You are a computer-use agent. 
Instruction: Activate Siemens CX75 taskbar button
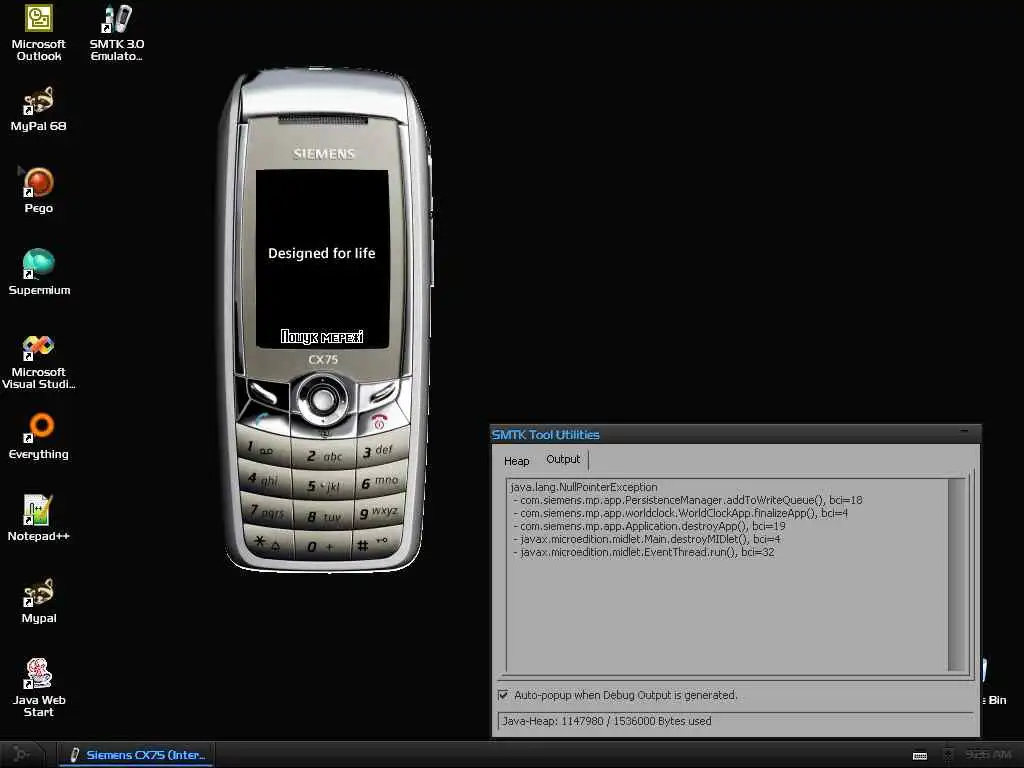click(x=137, y=754)
